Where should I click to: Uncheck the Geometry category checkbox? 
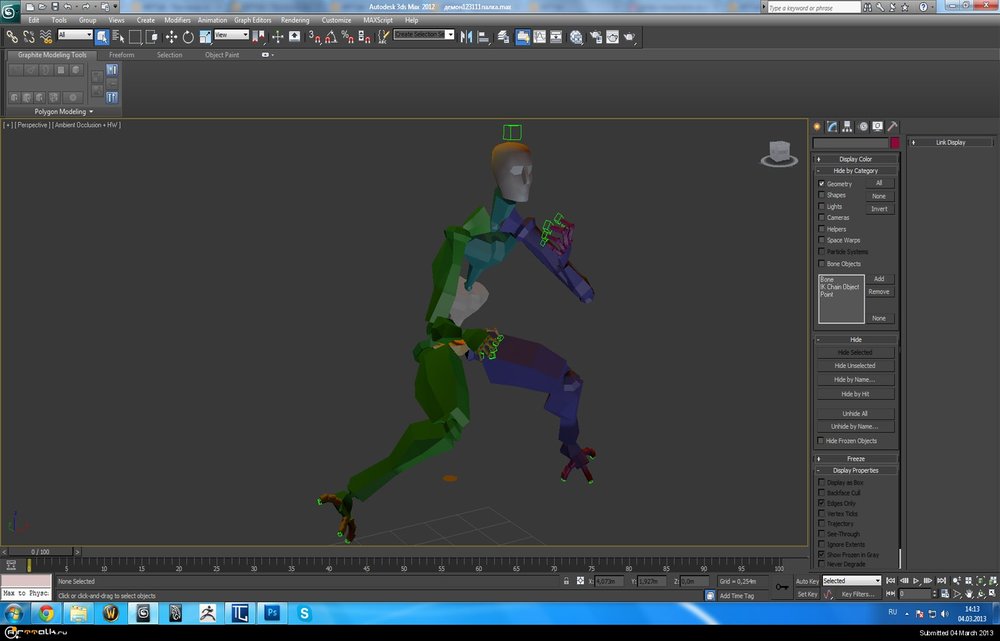(x=822, y=184)
